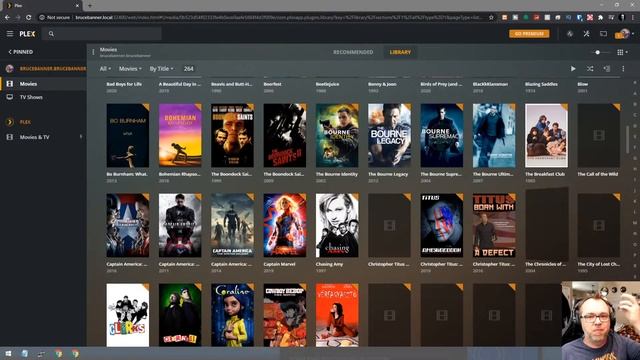Open the activity icon in header
Image resolution: width=640 pixels, height=360 pixels.
pos(570,34)
